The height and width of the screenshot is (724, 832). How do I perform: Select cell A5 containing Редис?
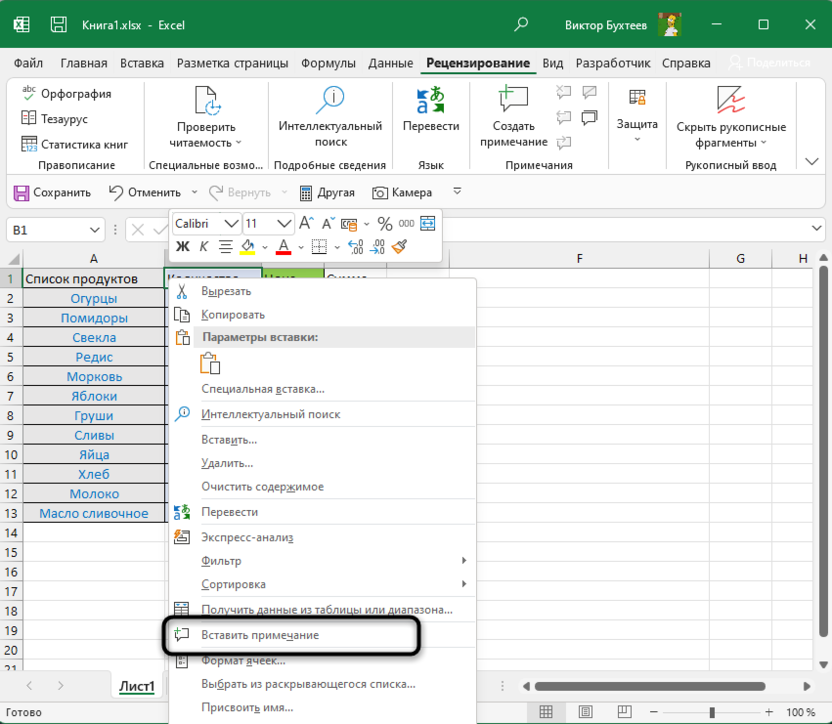[x=93, y=357]
